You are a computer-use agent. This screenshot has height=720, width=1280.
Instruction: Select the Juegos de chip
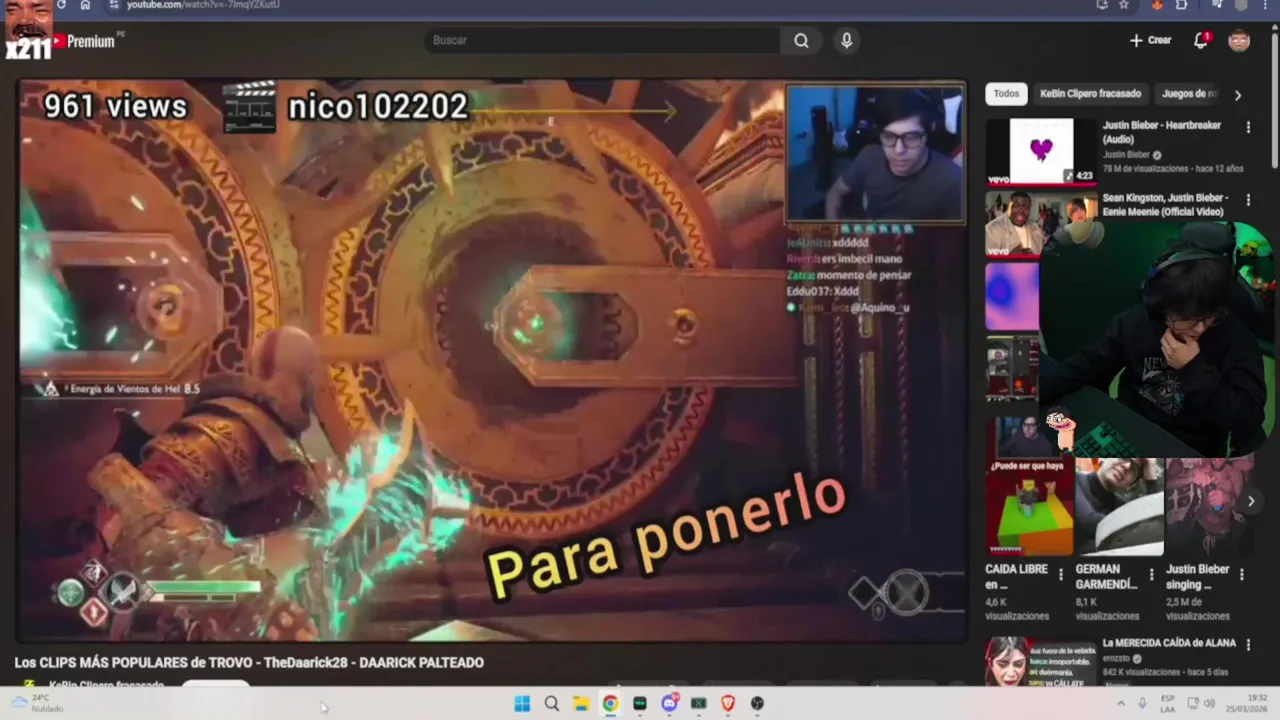pos(1189,94)
